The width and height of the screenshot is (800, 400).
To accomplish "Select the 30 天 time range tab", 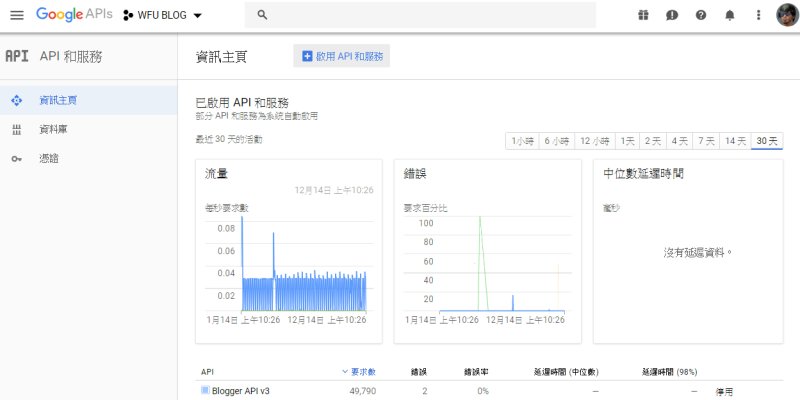I will [767, 141].
